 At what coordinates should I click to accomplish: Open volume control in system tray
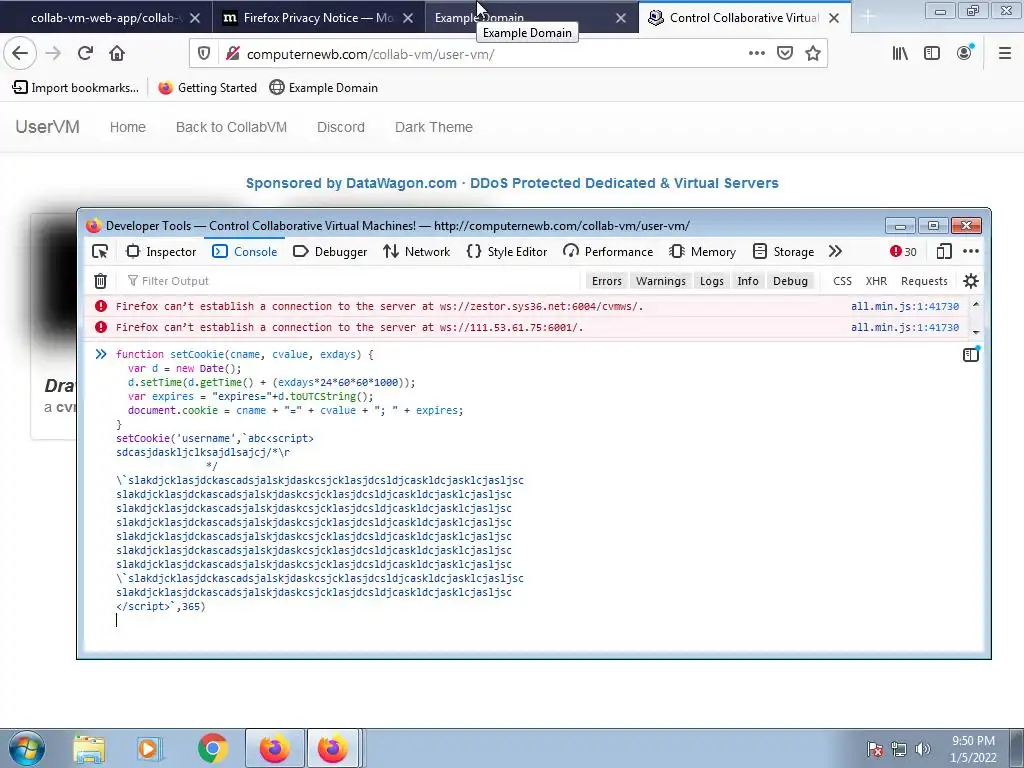(922, 749)
